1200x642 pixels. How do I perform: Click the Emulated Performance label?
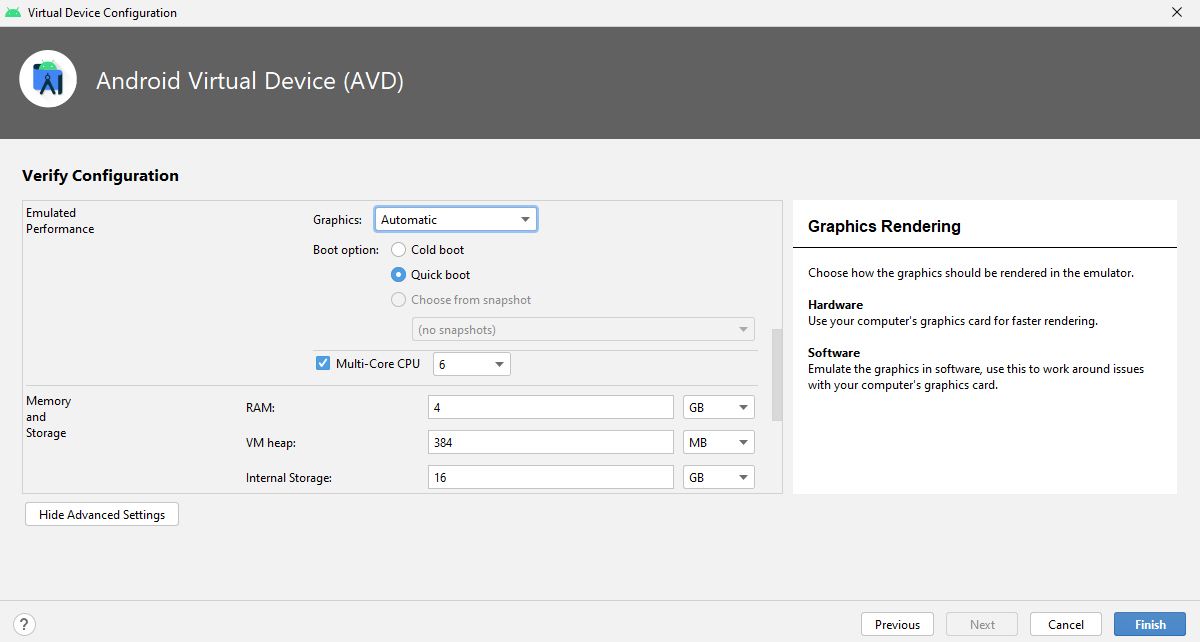click(60, 220)
